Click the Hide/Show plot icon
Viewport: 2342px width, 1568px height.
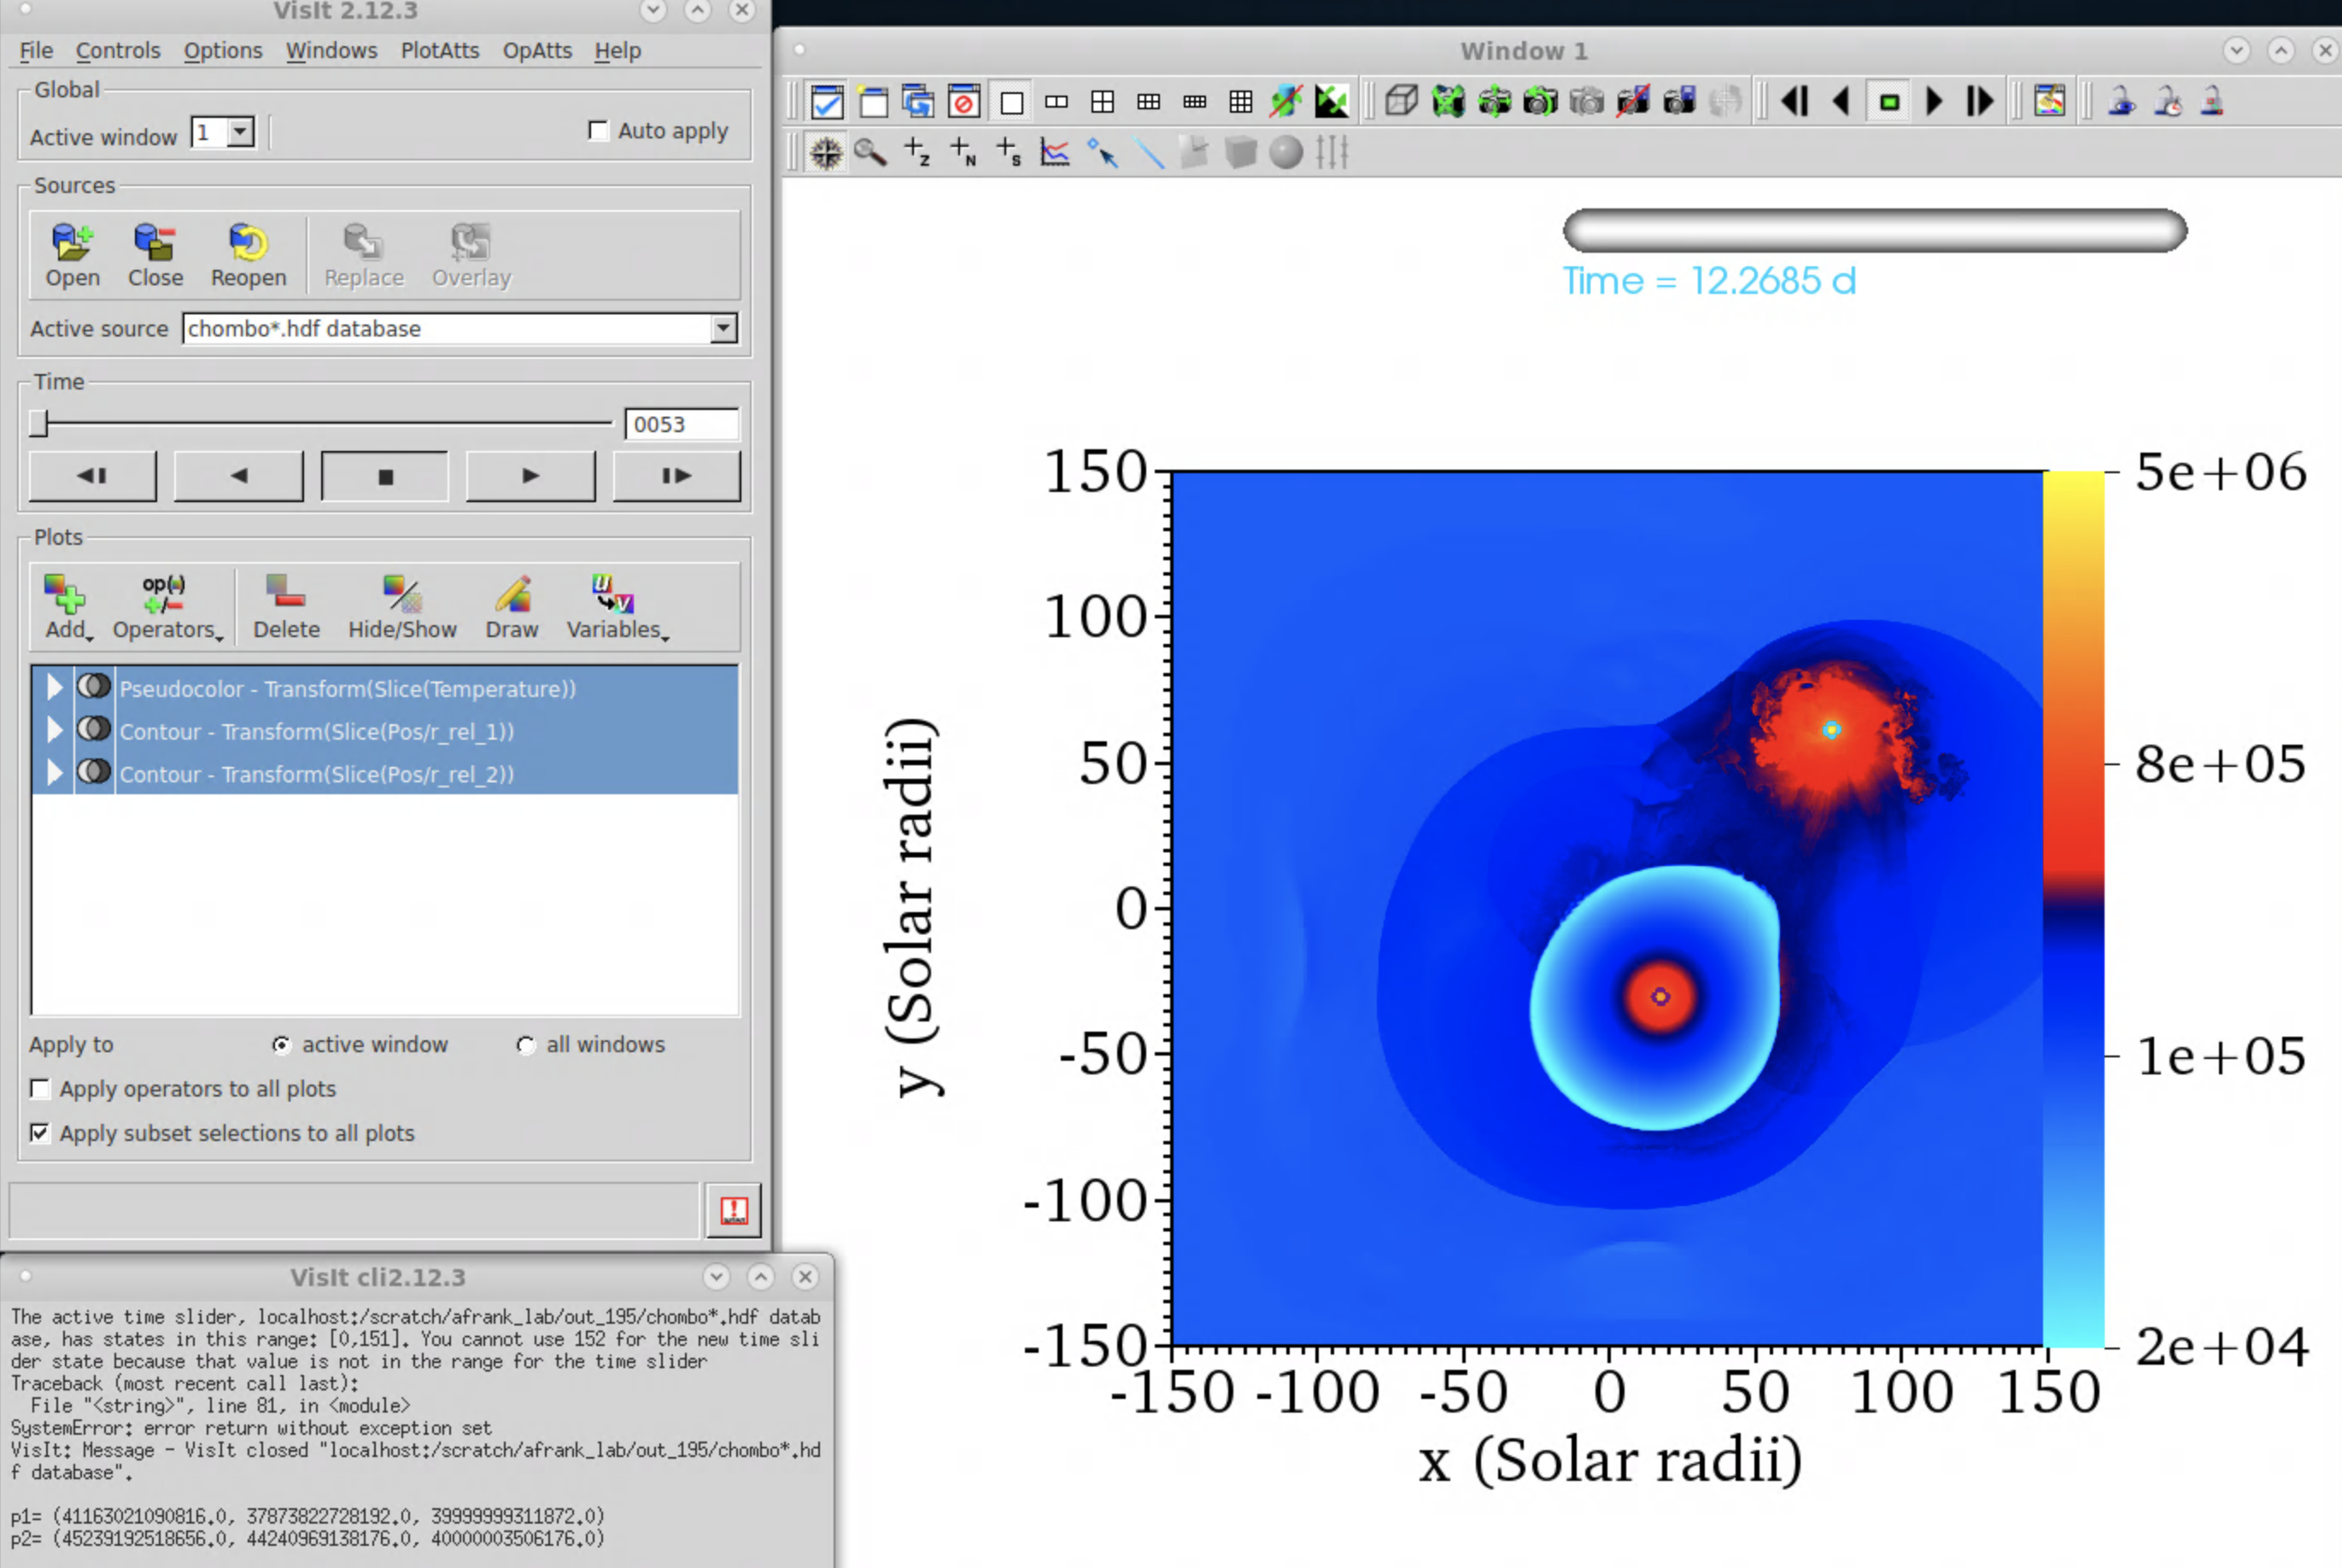tap(402, 594)
